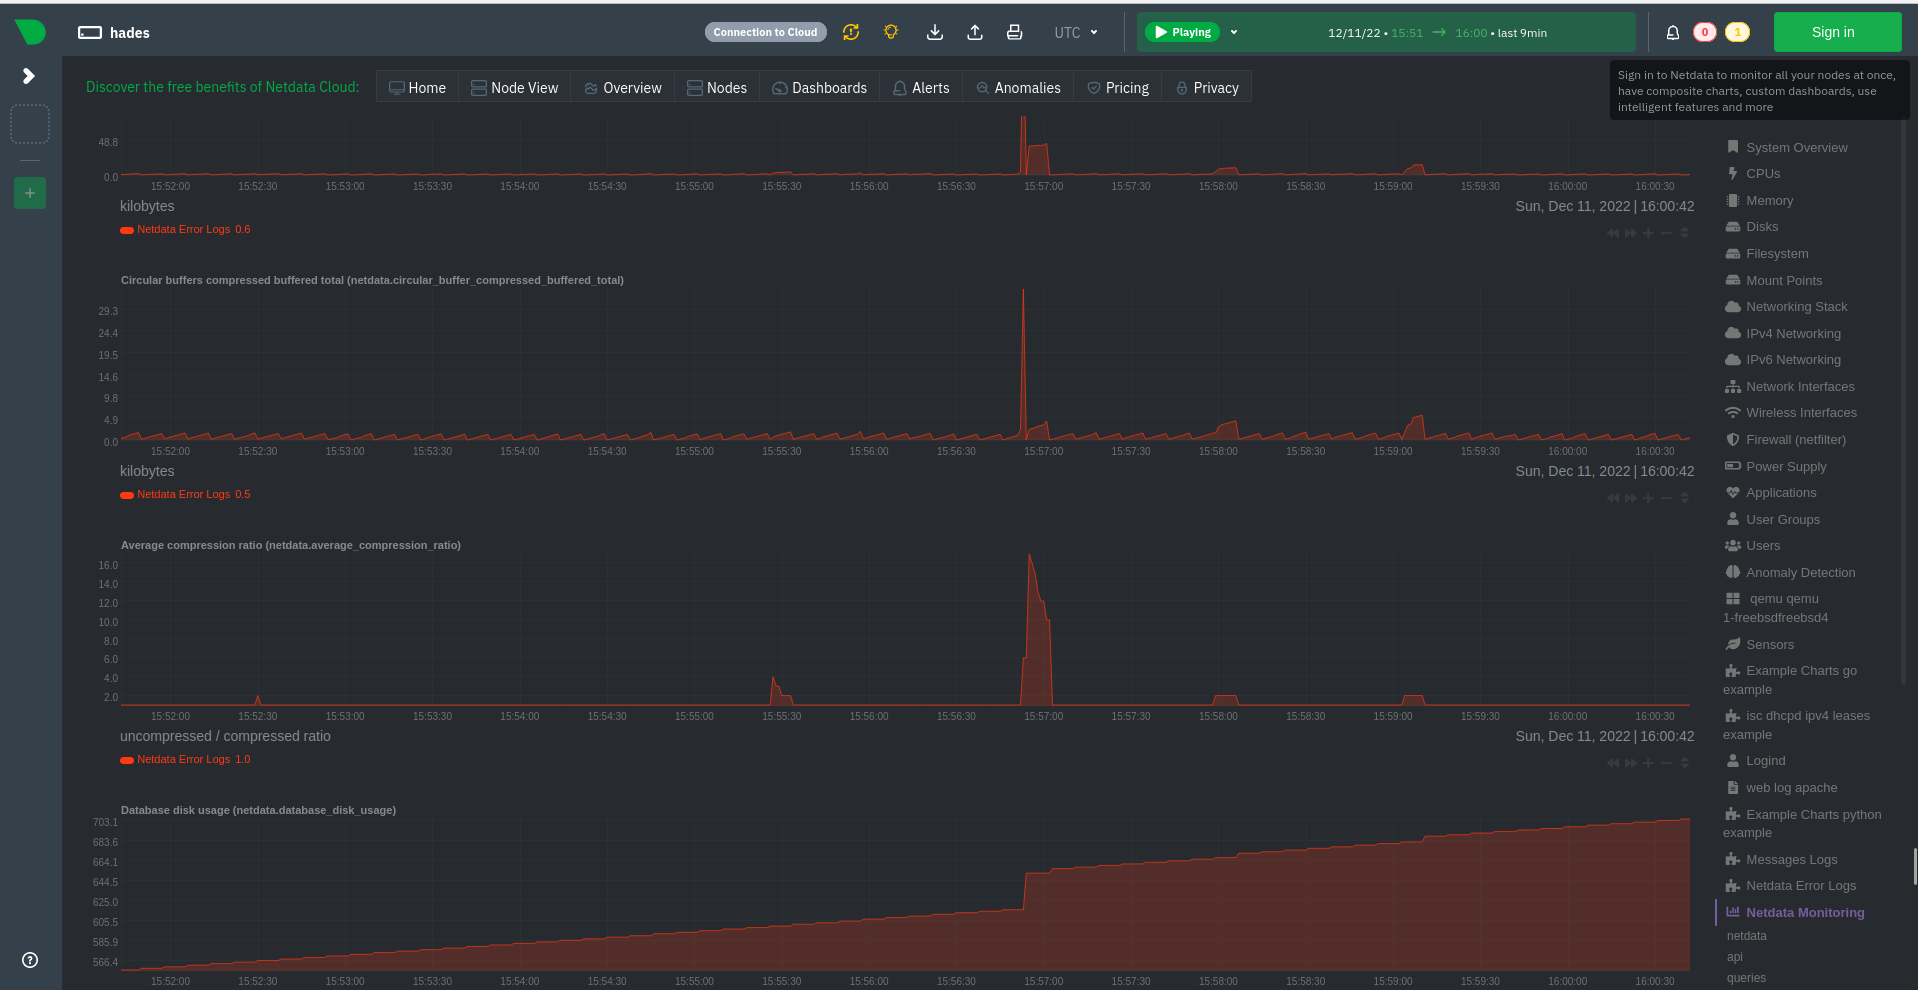Open the Pricing tab

tap(1117, 88)
